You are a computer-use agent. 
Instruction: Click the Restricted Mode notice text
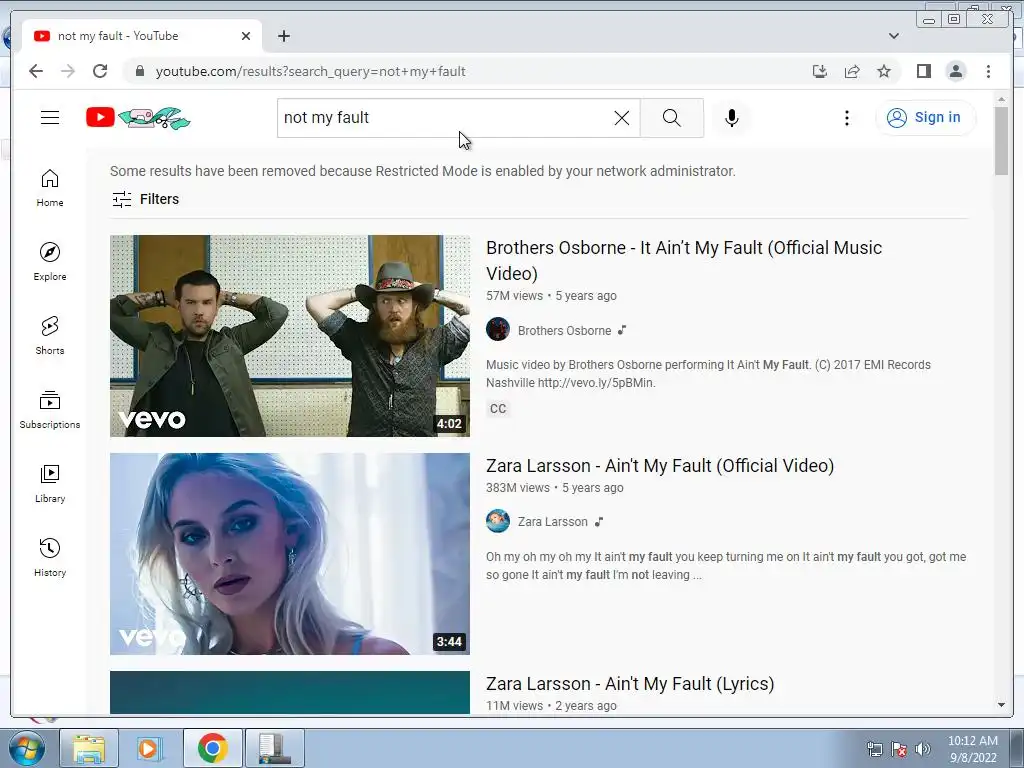point(423,171)
